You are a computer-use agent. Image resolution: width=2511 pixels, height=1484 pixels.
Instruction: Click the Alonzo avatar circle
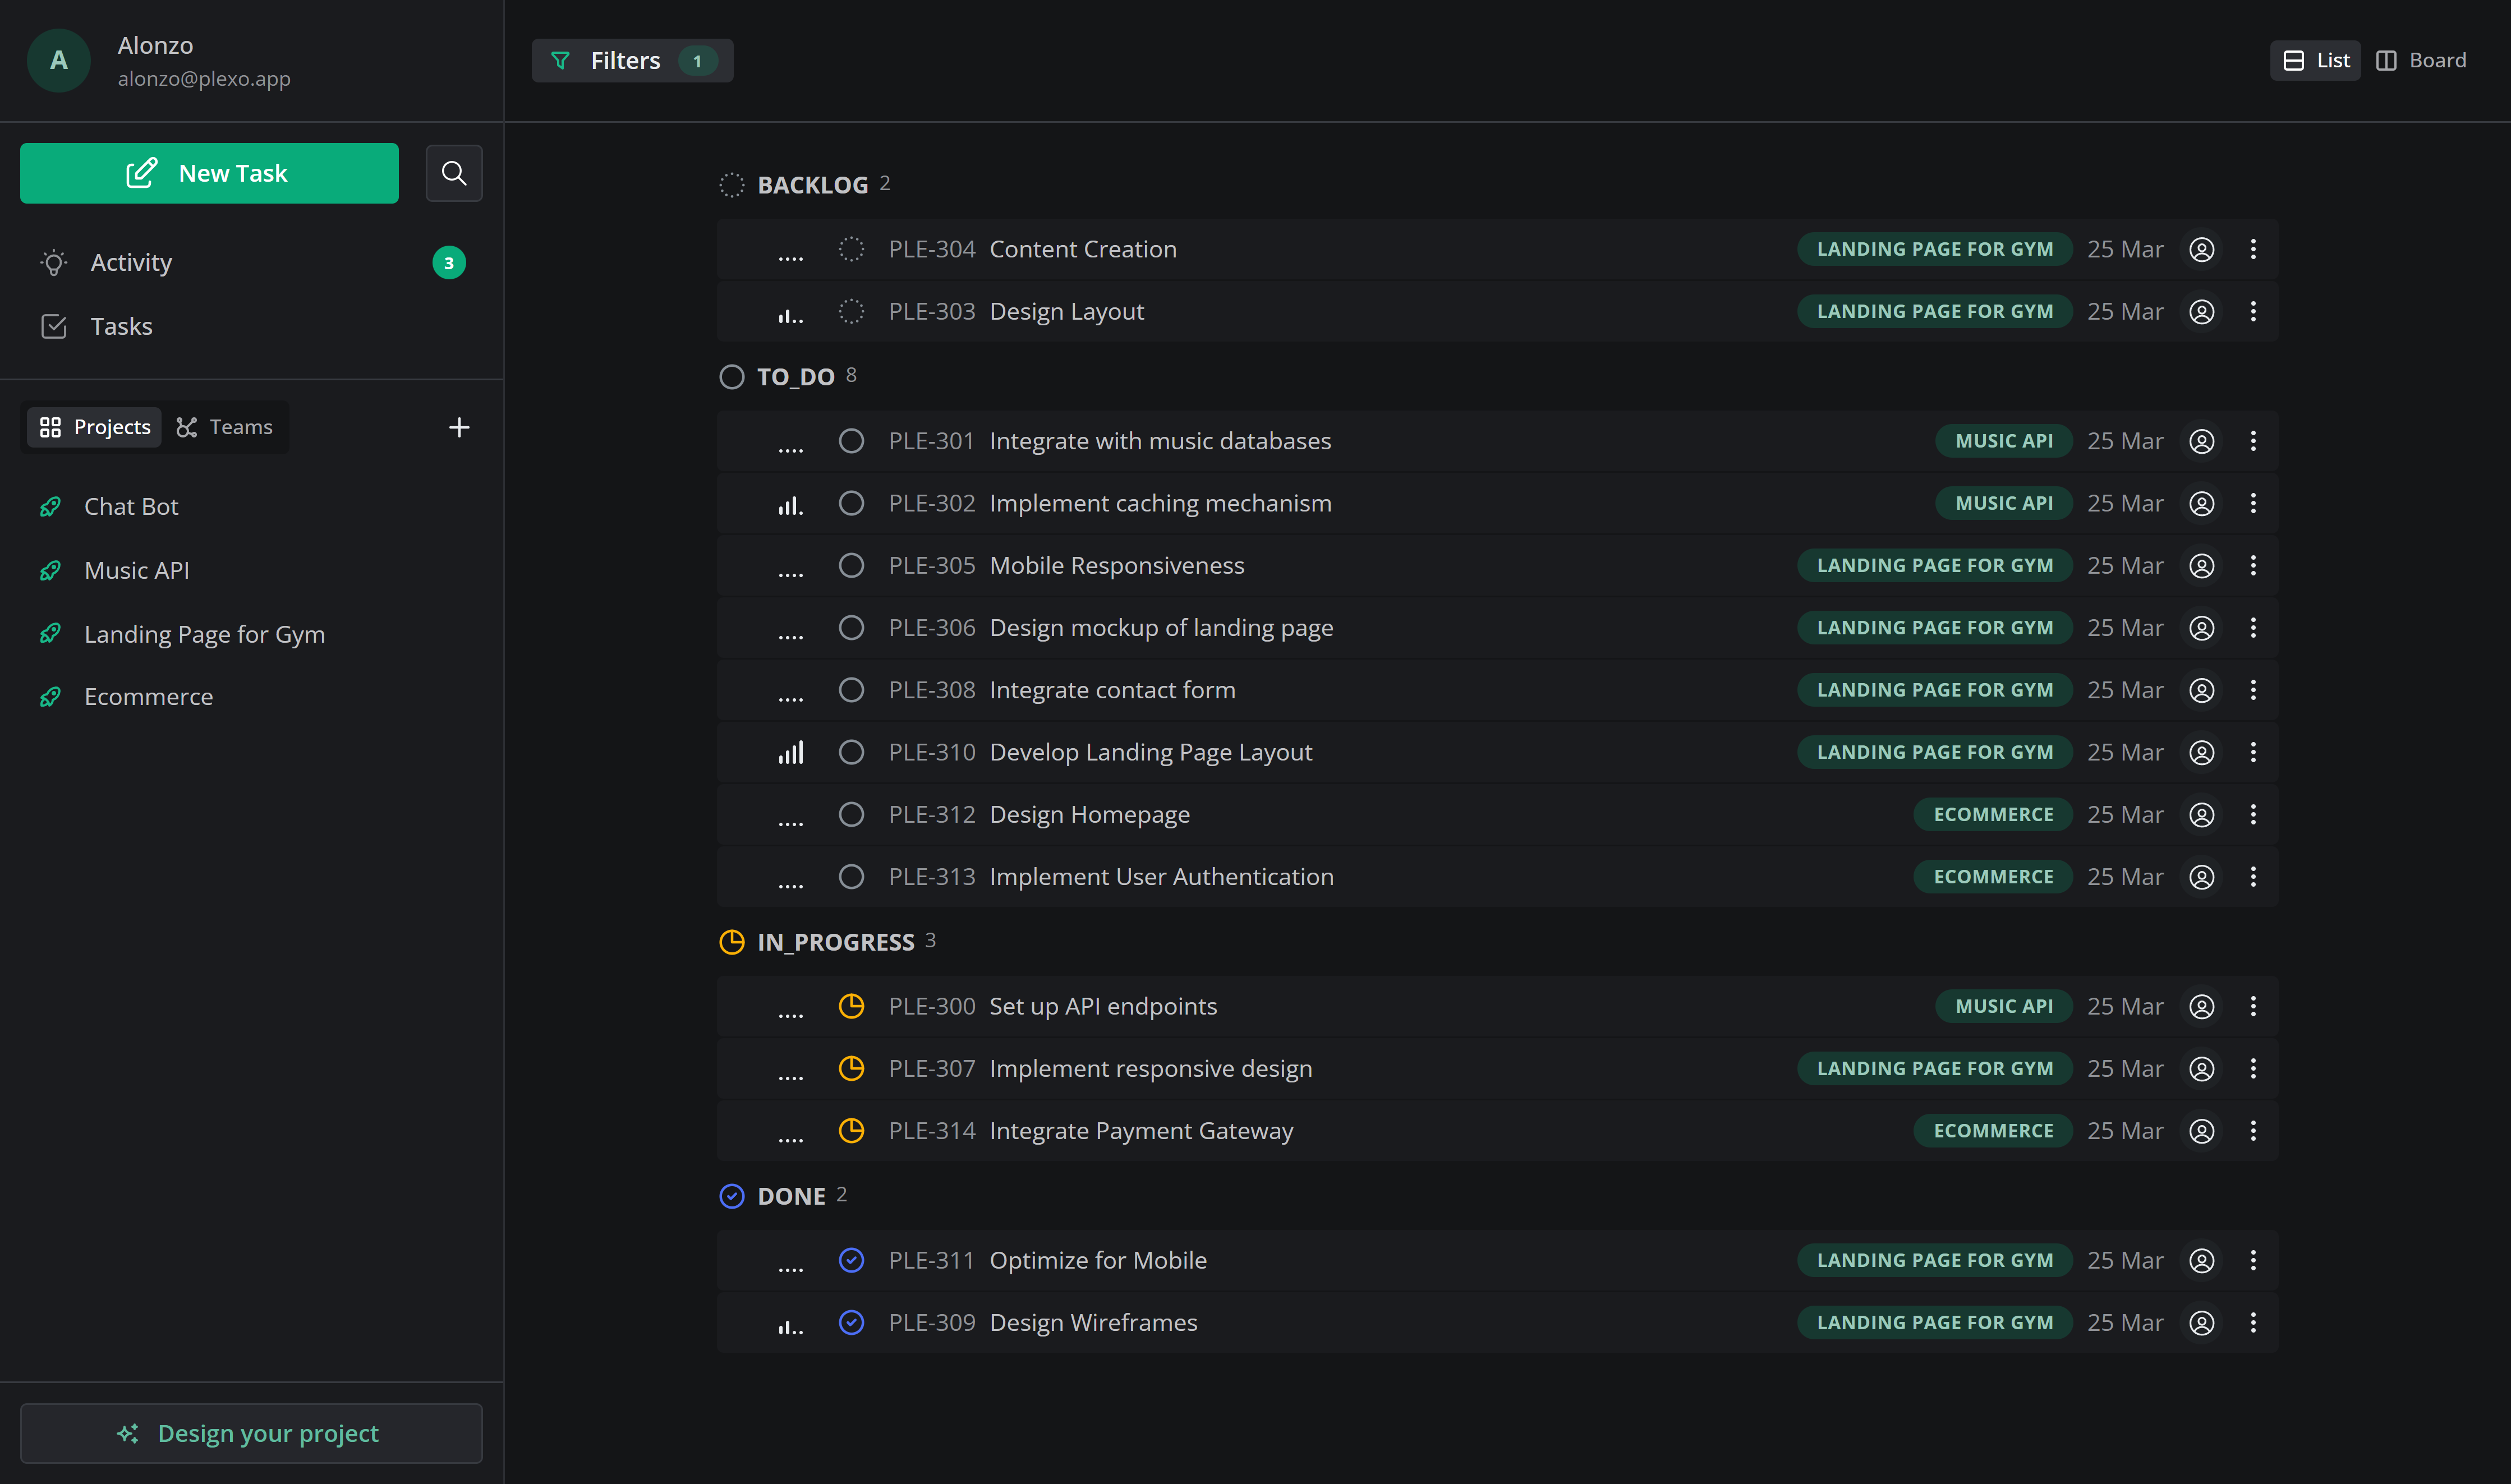point(59,60)
